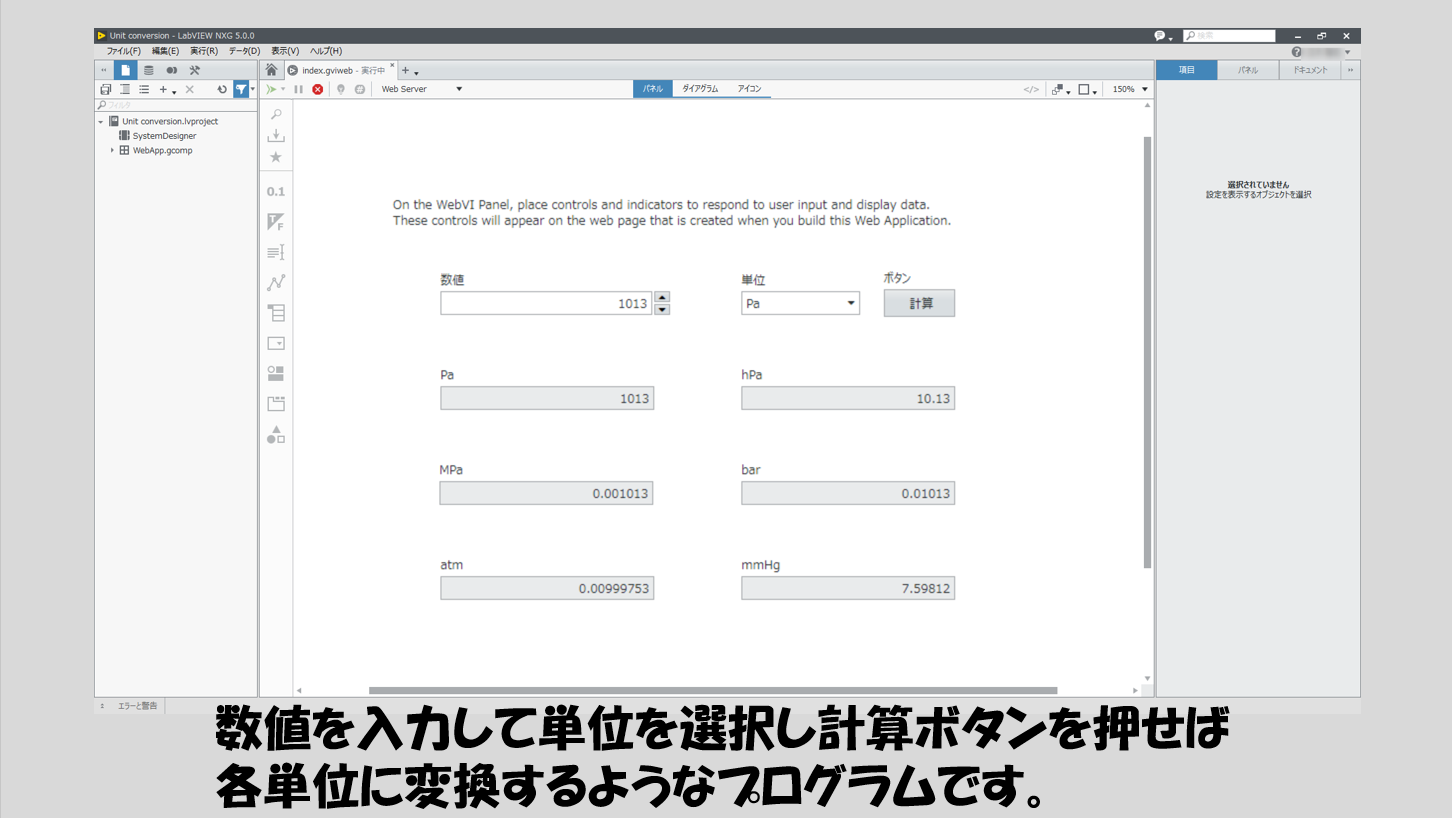Click the save-all icon in project toolbar

point(105,89)
